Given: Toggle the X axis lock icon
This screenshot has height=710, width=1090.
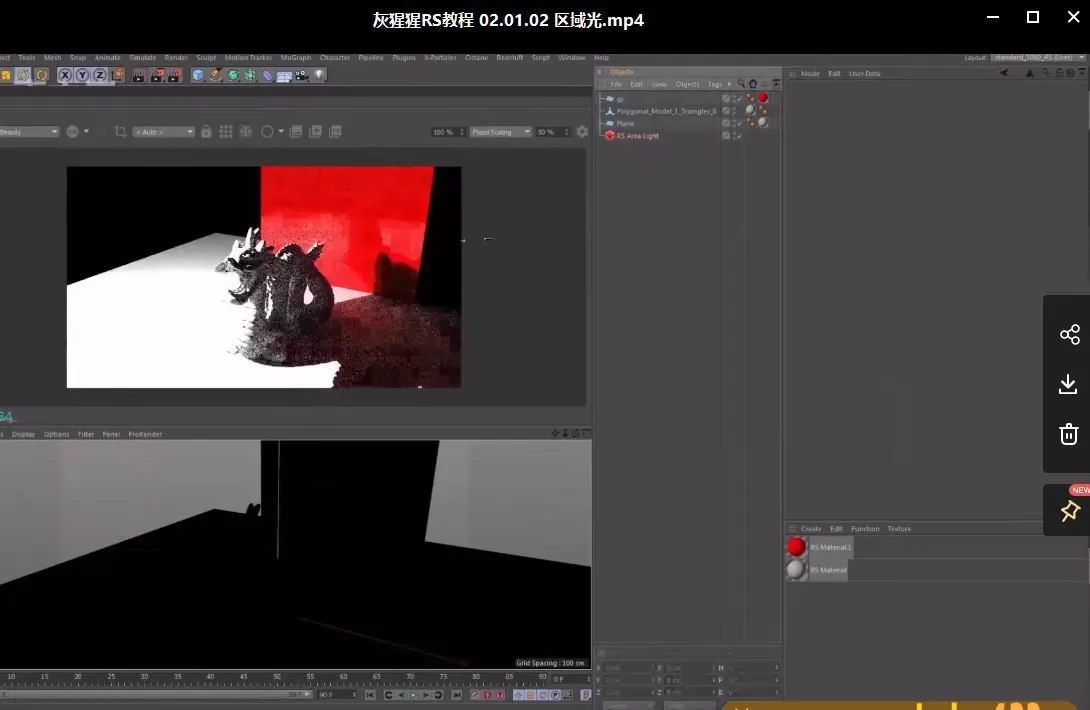Looking at the screenshot, I should click(x=66, y=75).
